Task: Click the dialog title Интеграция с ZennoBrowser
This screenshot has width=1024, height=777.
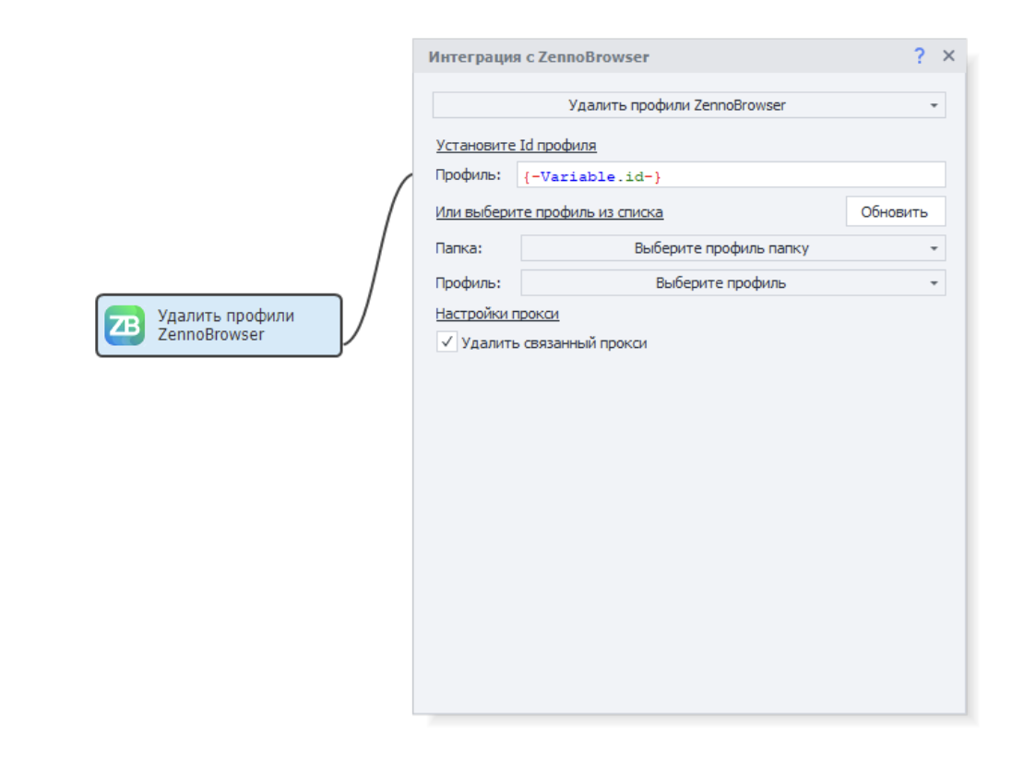Action: tap(539, 57)
